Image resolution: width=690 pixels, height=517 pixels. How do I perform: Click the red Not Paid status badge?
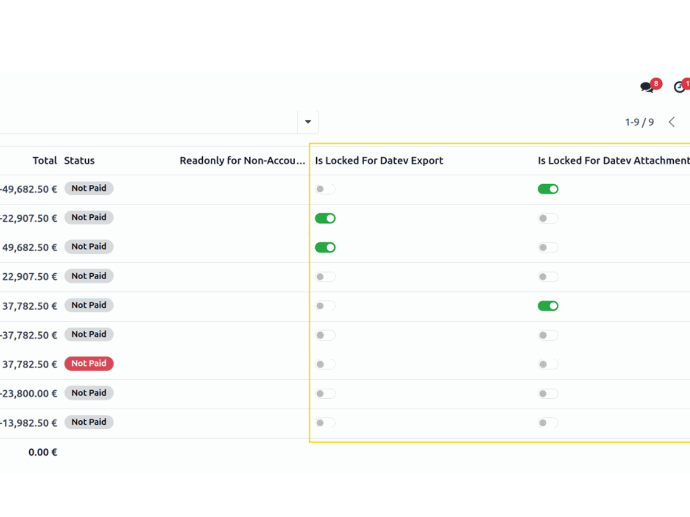(89, 363)
